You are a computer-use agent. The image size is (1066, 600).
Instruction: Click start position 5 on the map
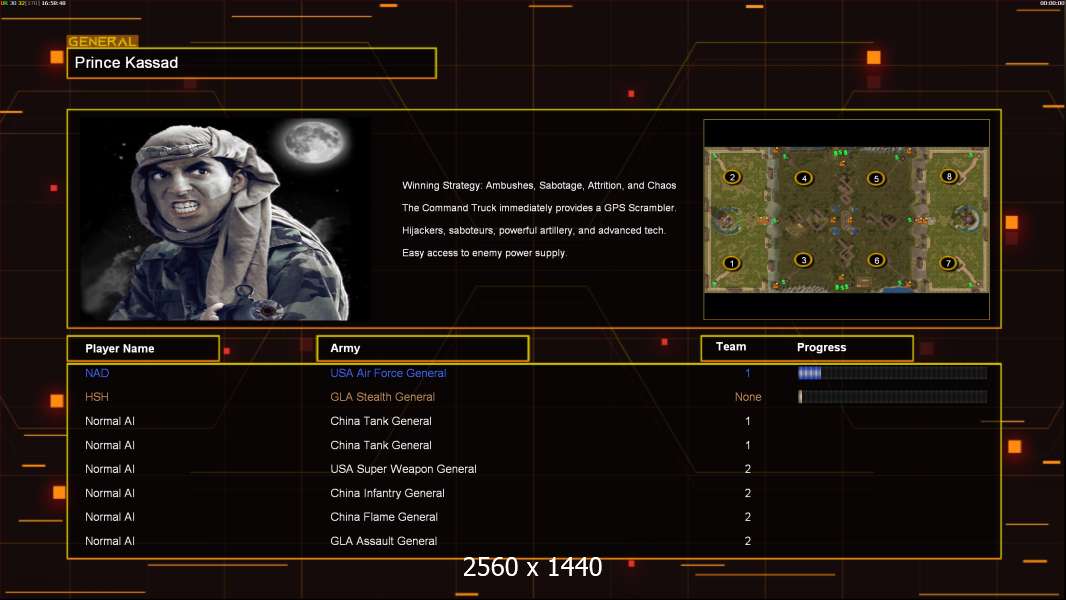pos(876,179)
